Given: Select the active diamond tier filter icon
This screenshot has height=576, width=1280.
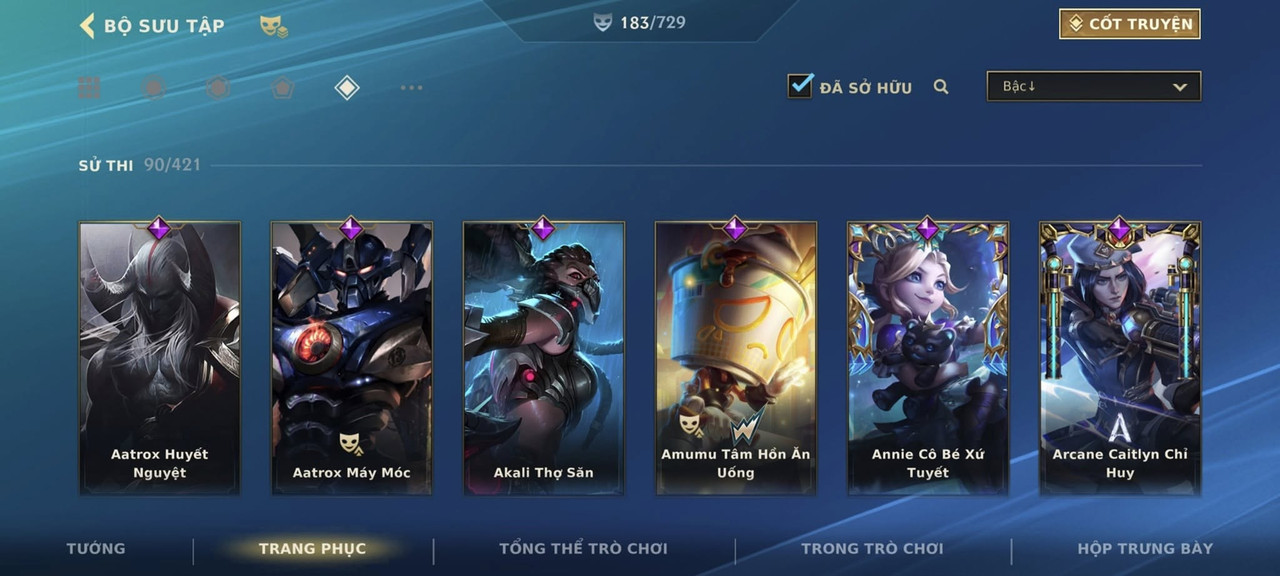Looking at the screenshot, I should 346,88.
